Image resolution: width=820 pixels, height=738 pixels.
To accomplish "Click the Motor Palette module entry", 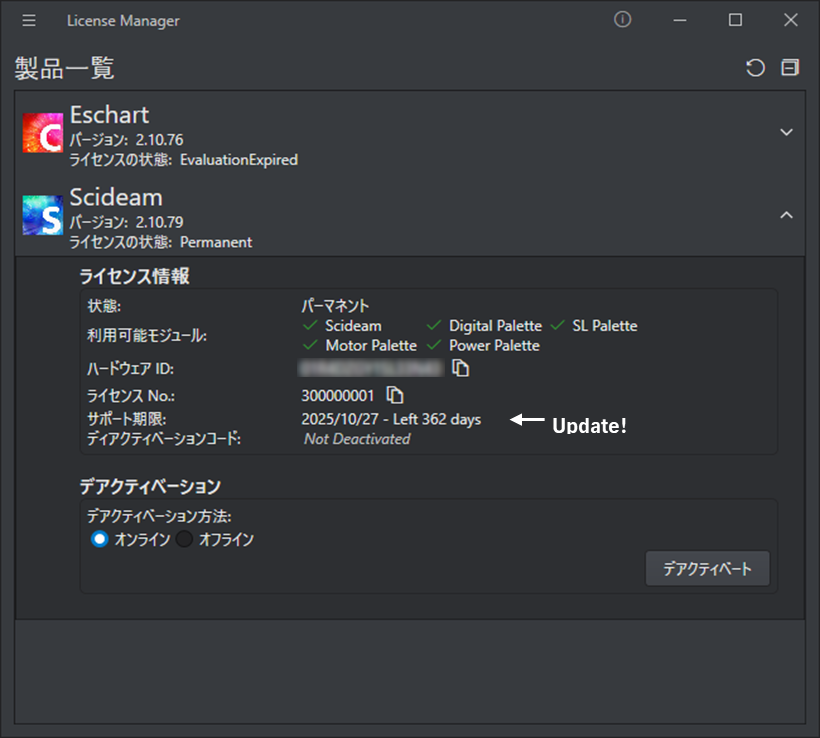I will tap(360, 346).
